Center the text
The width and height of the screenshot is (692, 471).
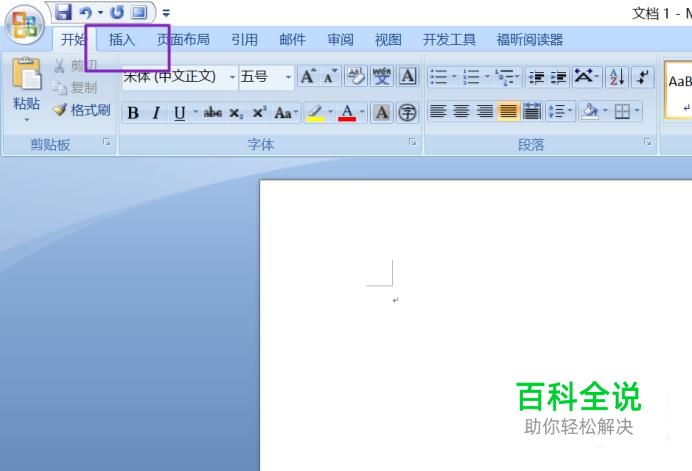(461, 111)
